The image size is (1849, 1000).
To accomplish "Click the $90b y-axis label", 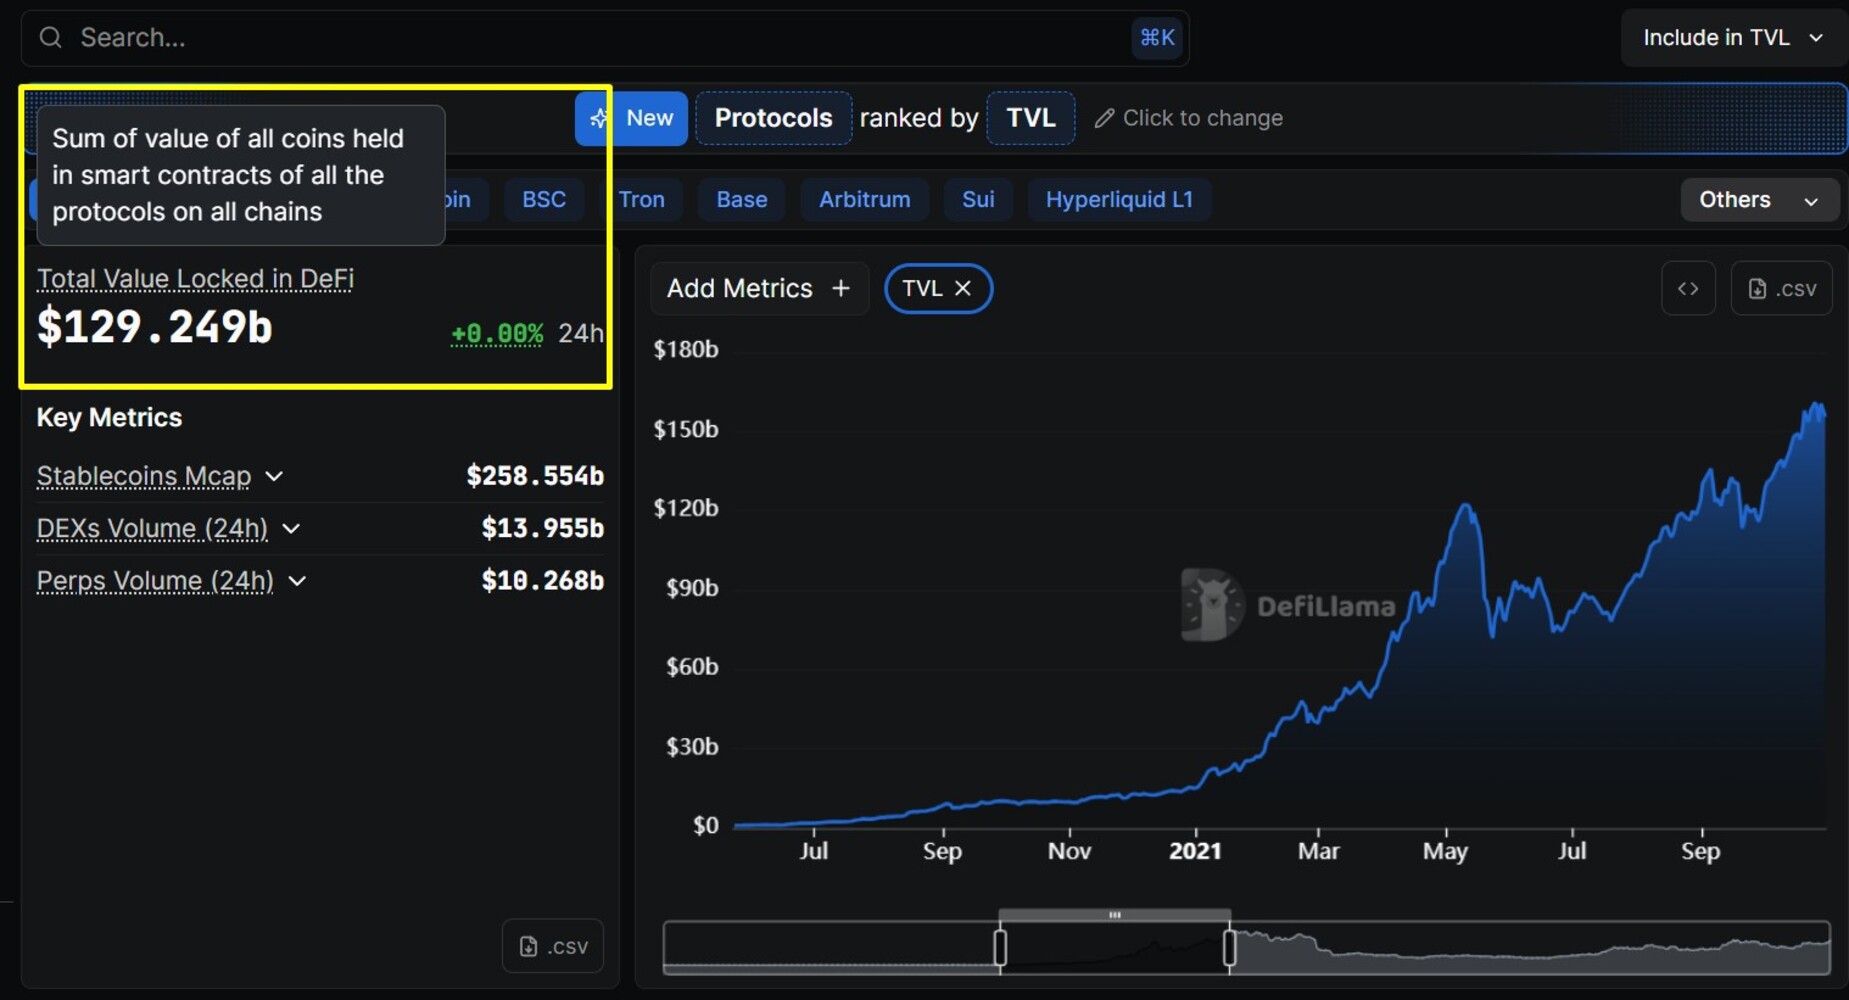I will point(692,587).
